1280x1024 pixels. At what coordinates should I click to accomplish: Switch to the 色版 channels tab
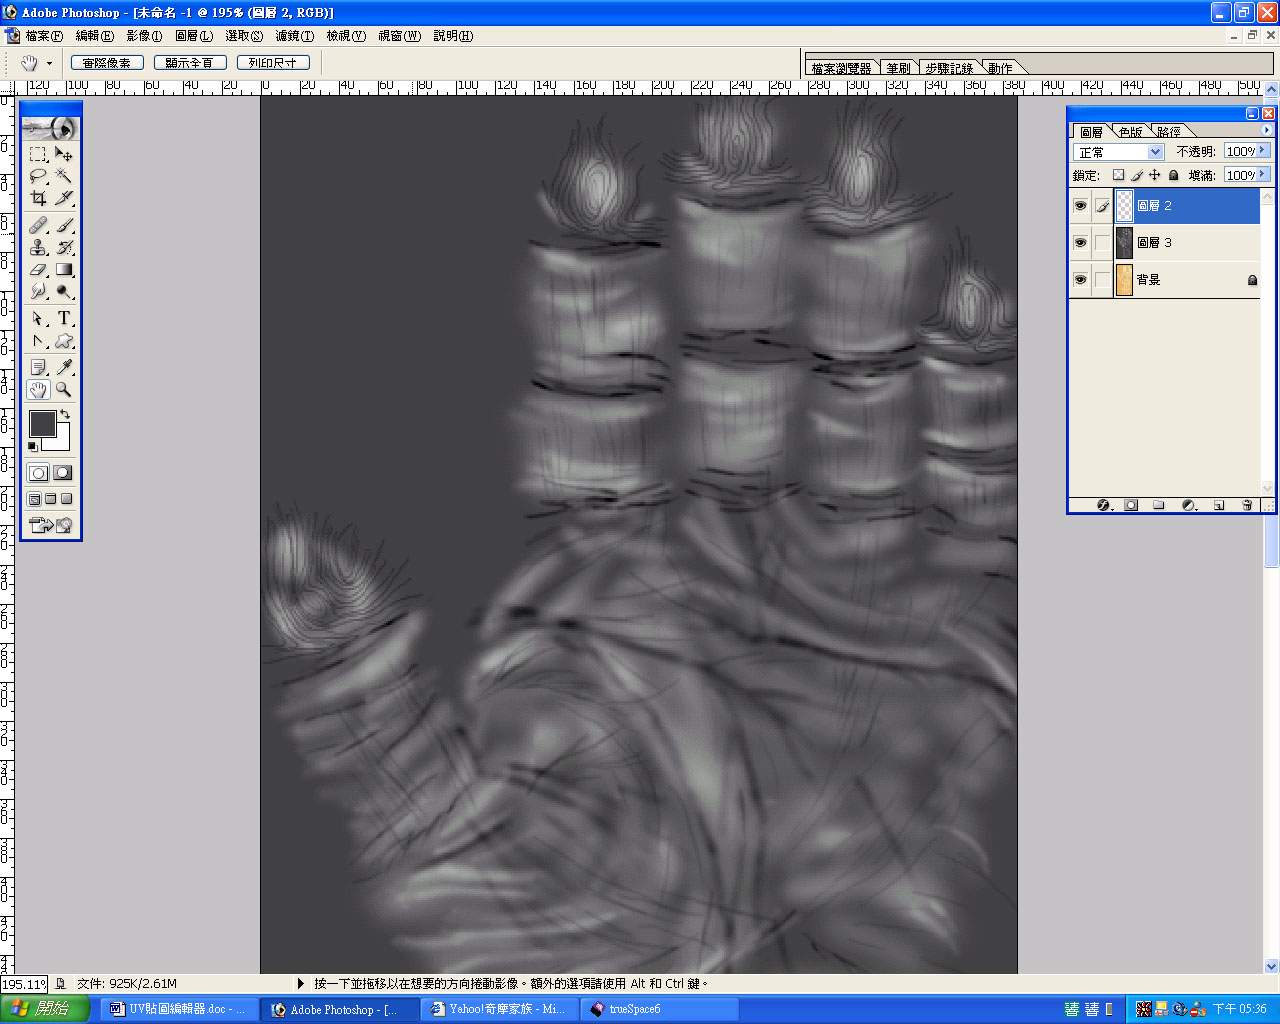click(x=1130, y=132)
